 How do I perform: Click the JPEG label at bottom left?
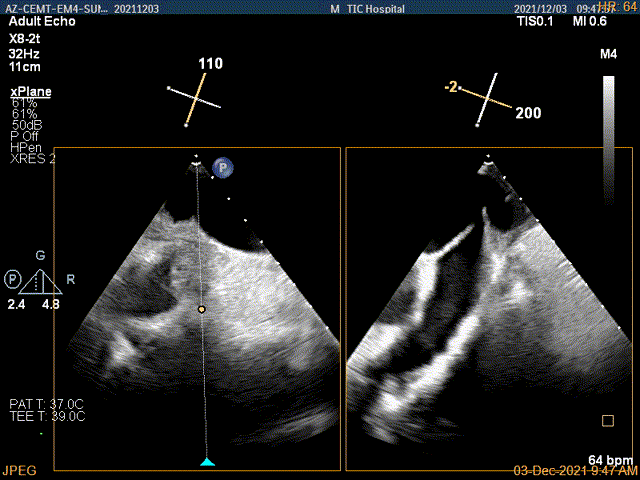[x=17, y=468]
